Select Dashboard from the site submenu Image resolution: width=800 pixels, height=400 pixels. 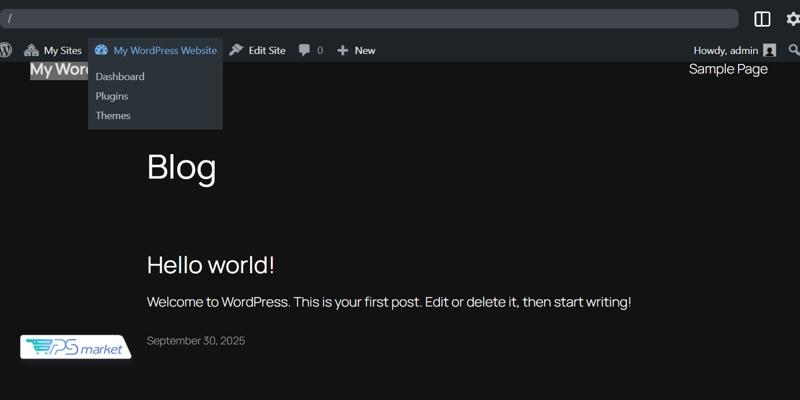point(120,77)
